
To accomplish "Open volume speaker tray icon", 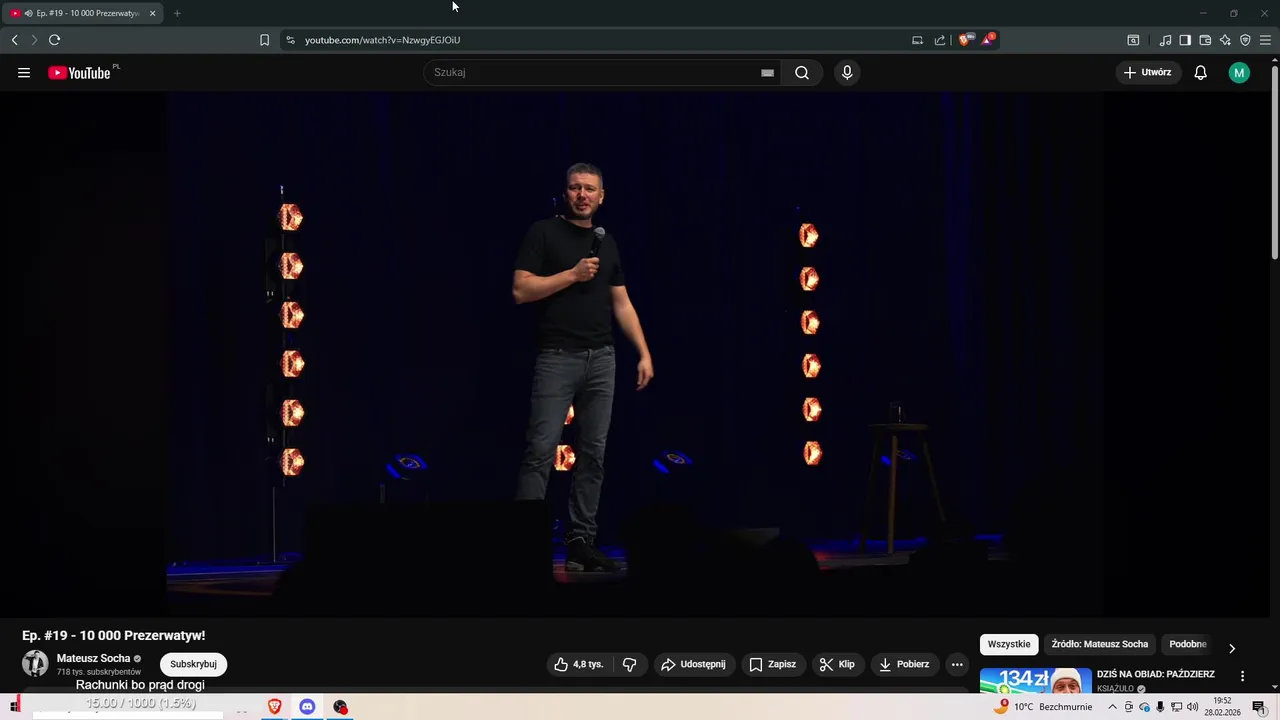I will (1192, 707).
